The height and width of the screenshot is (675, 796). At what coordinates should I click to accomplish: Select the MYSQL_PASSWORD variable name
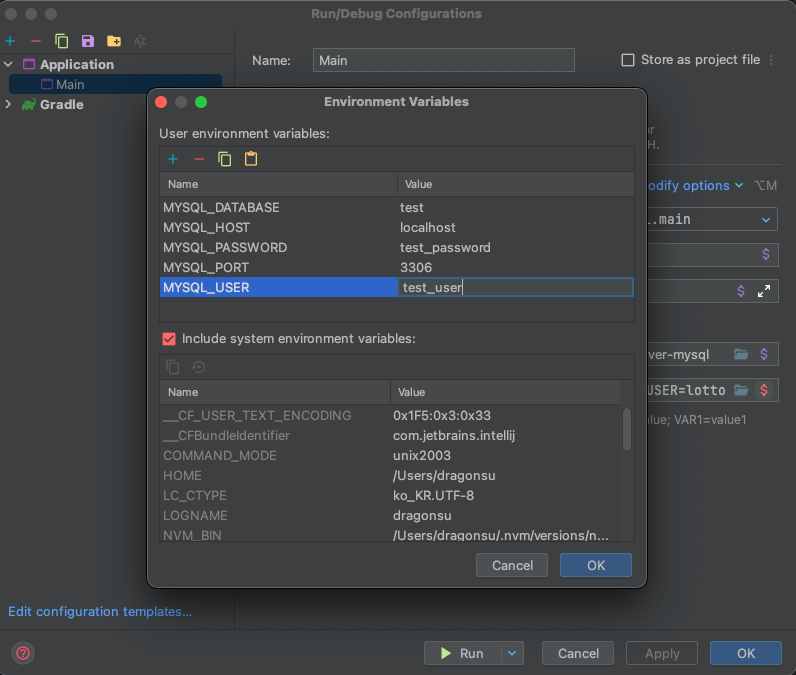(225, 248)
